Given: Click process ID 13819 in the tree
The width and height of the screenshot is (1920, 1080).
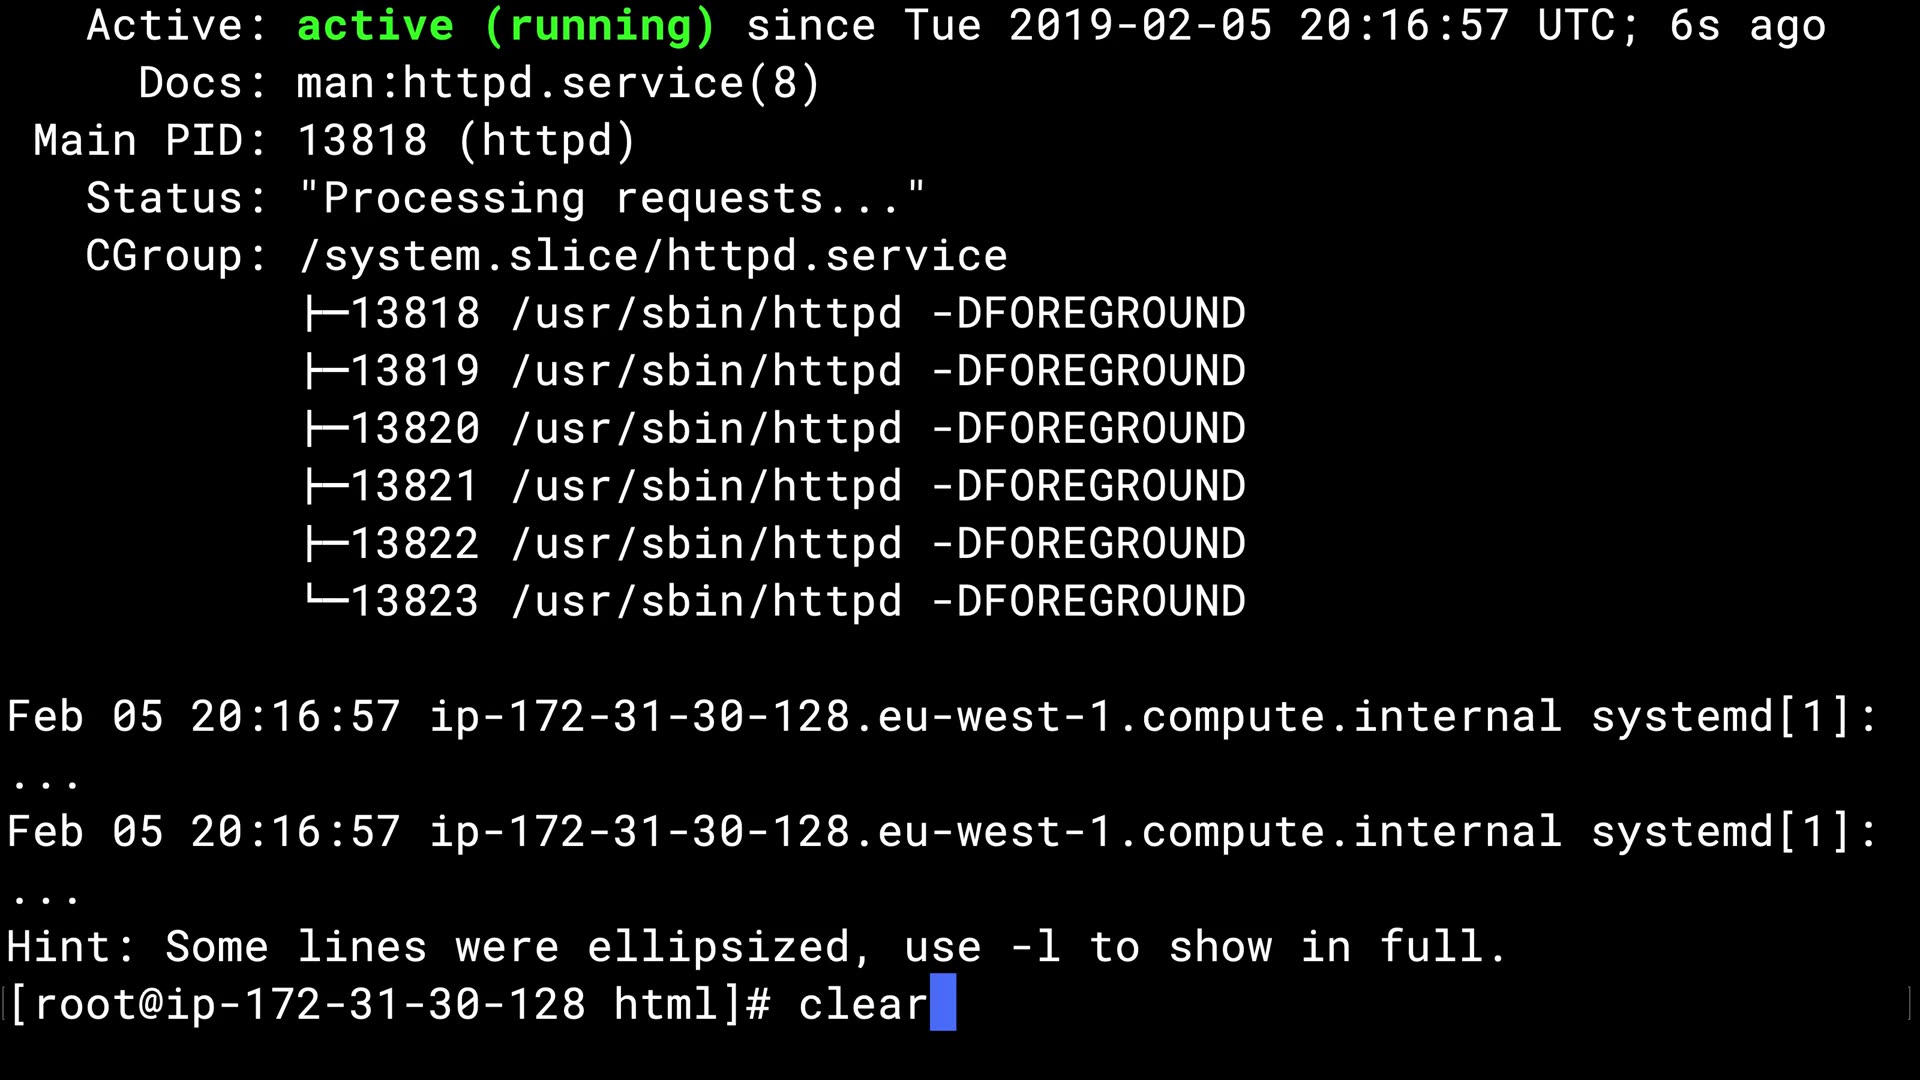Looking at the screenshot, I should pyautogui.click(x=414, y=372).
